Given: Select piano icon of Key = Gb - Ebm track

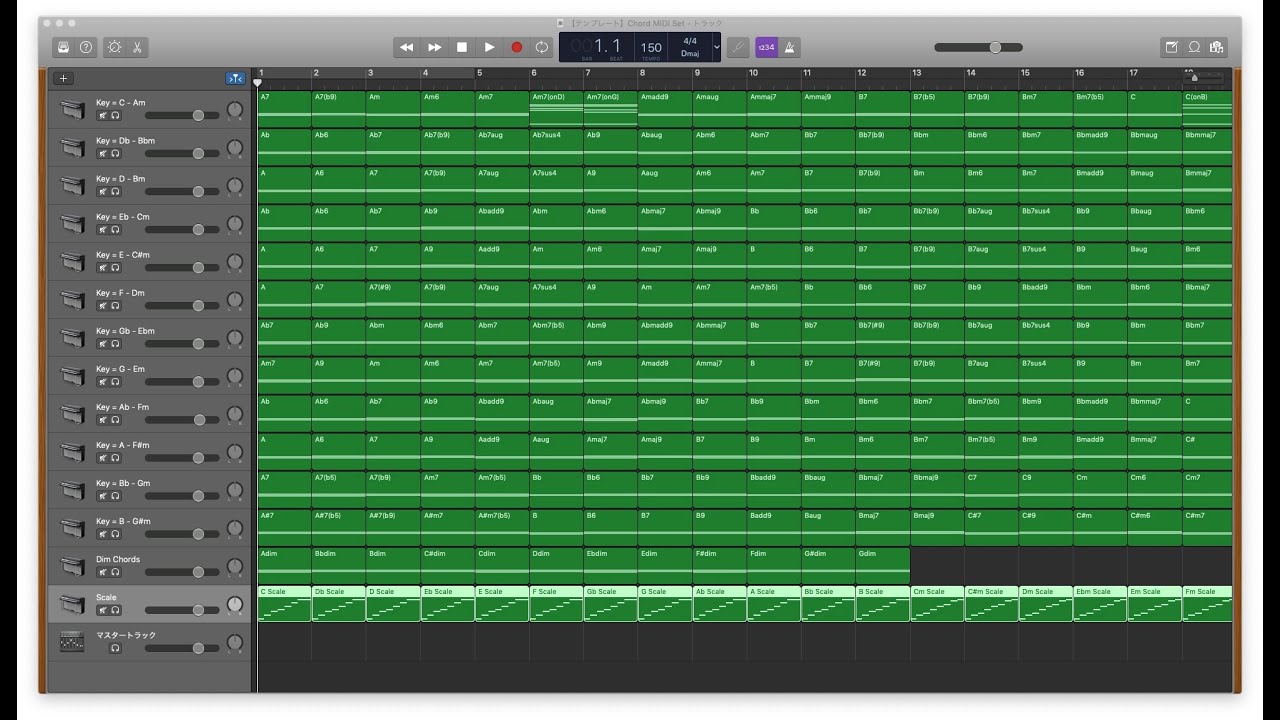Looking at the screenshot, I should 72,337.
